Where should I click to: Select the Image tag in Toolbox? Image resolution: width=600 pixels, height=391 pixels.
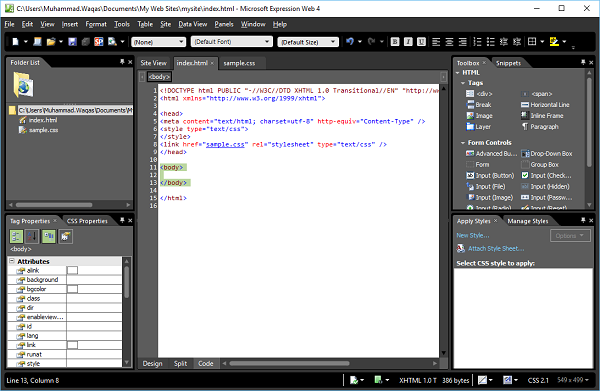(x=479, y=116)
